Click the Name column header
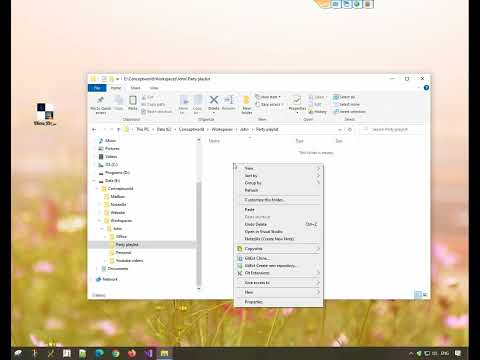Image resolution: width=480 pixels, height=360 pixels. pyautogui.click(x=214, y=141)
